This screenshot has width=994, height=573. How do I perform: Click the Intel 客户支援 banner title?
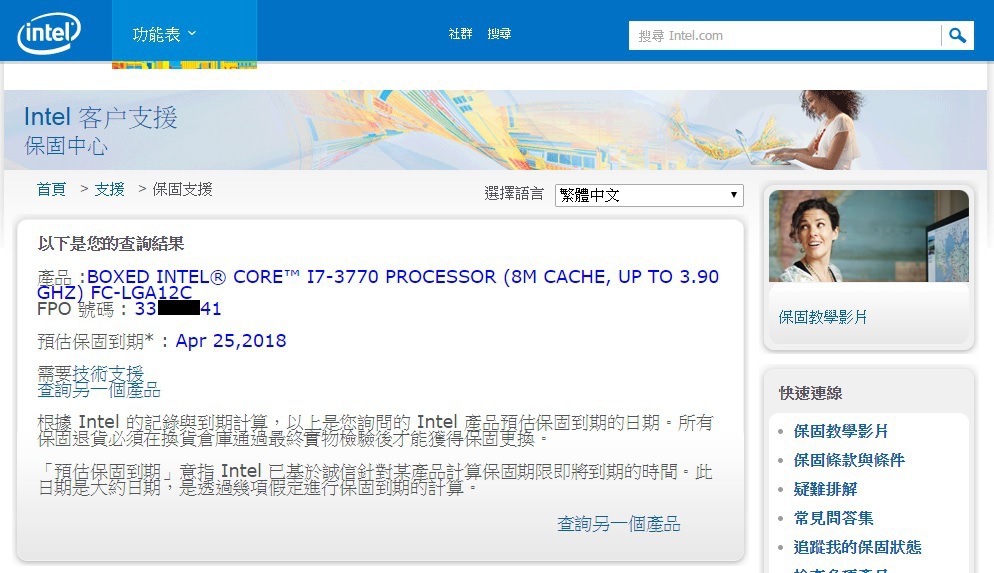coord(100,117)
